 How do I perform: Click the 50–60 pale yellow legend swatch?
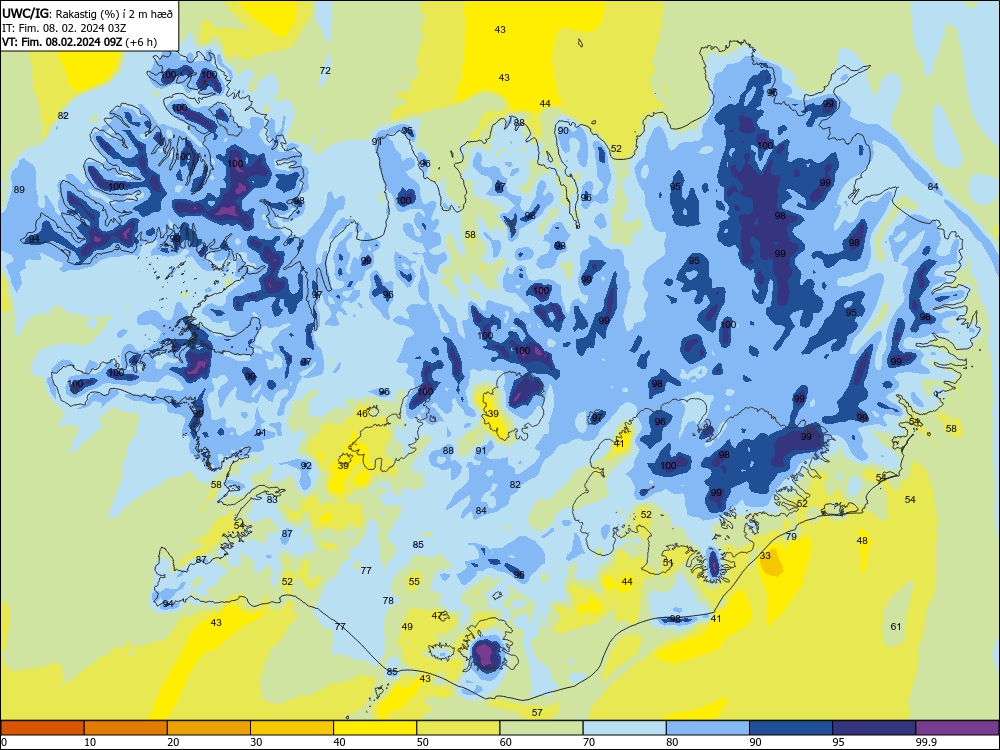(458, 728)
